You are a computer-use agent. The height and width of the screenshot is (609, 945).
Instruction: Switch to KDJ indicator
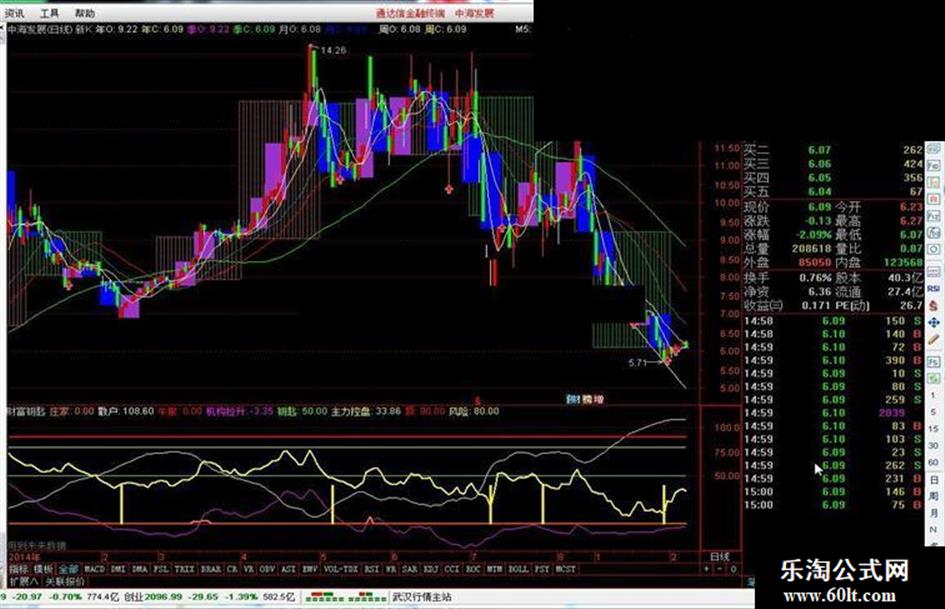click(431, 569)
